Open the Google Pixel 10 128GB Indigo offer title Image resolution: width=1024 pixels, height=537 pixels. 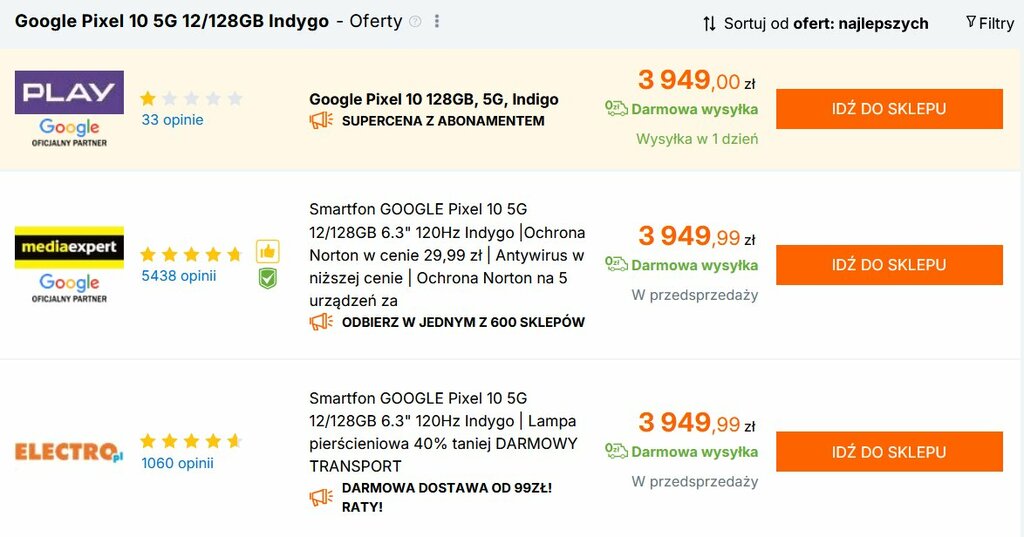[x=433, y=99]
